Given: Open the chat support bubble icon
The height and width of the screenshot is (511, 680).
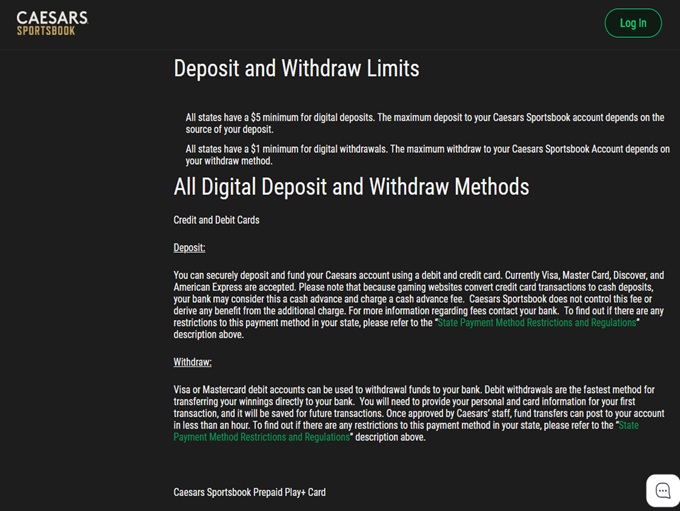Looking at the screenshot, I should click(662, 490).
